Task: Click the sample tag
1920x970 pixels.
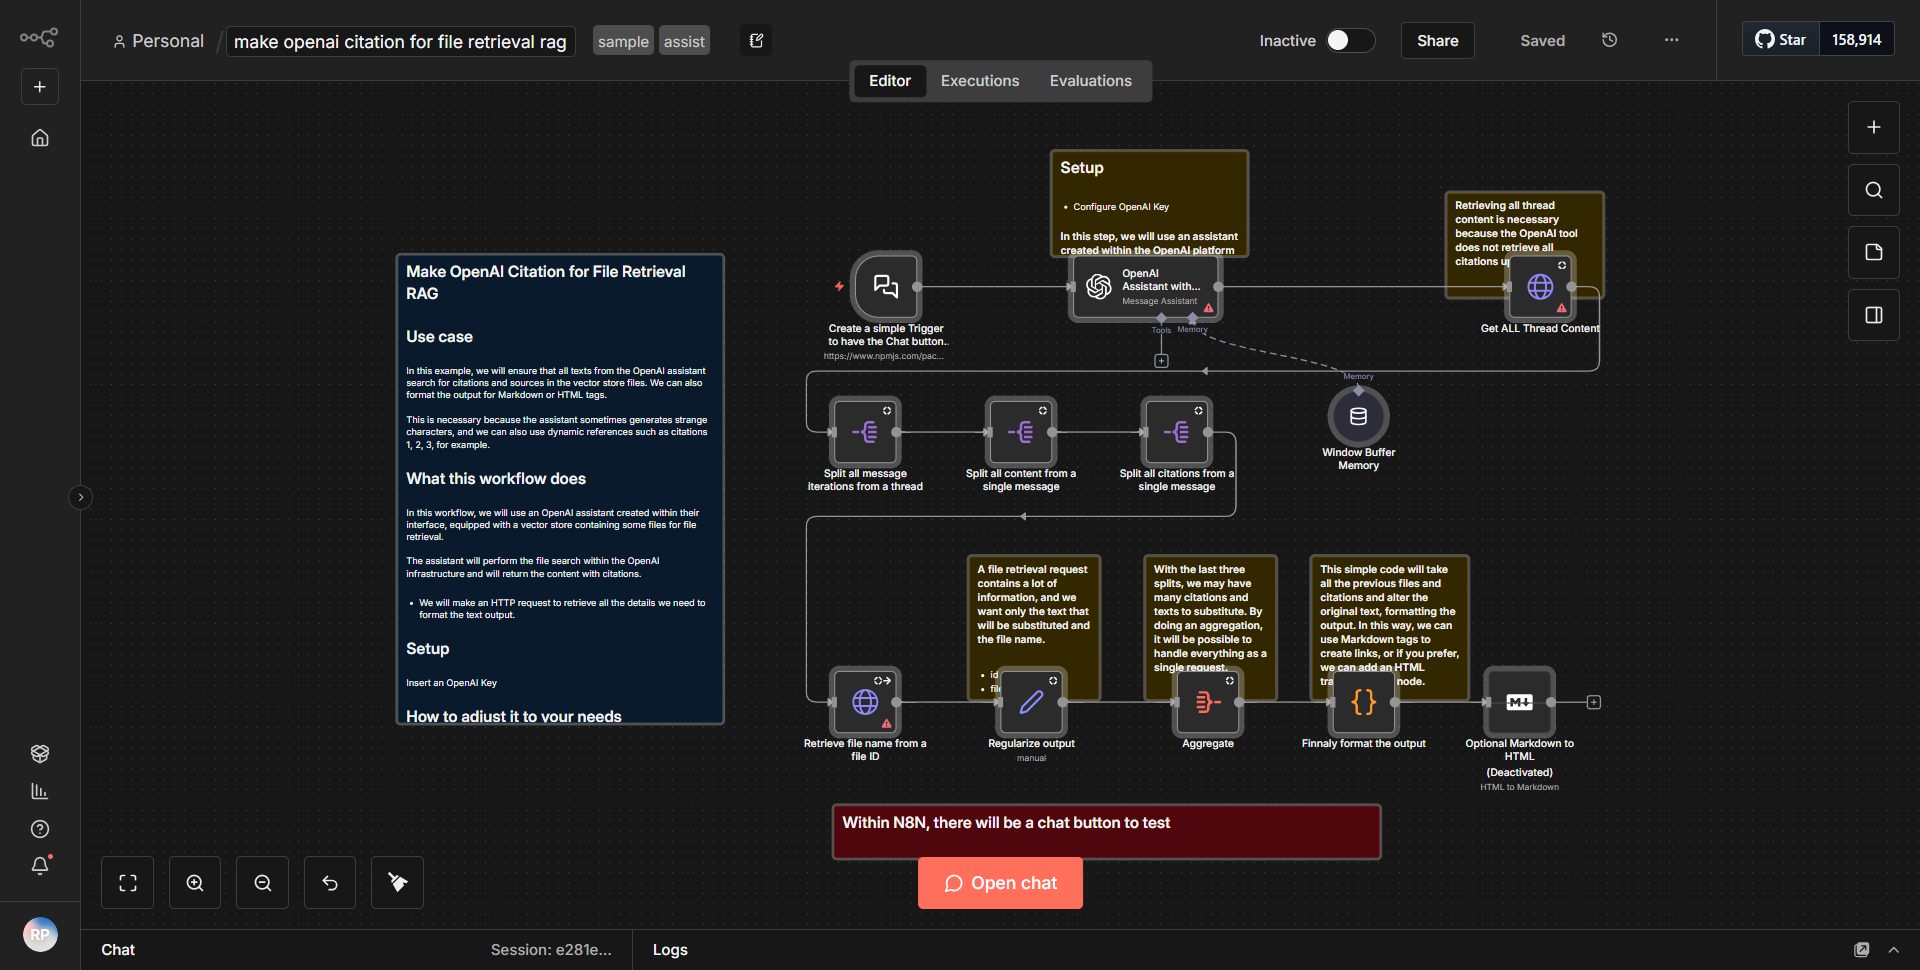Action: 623,41
